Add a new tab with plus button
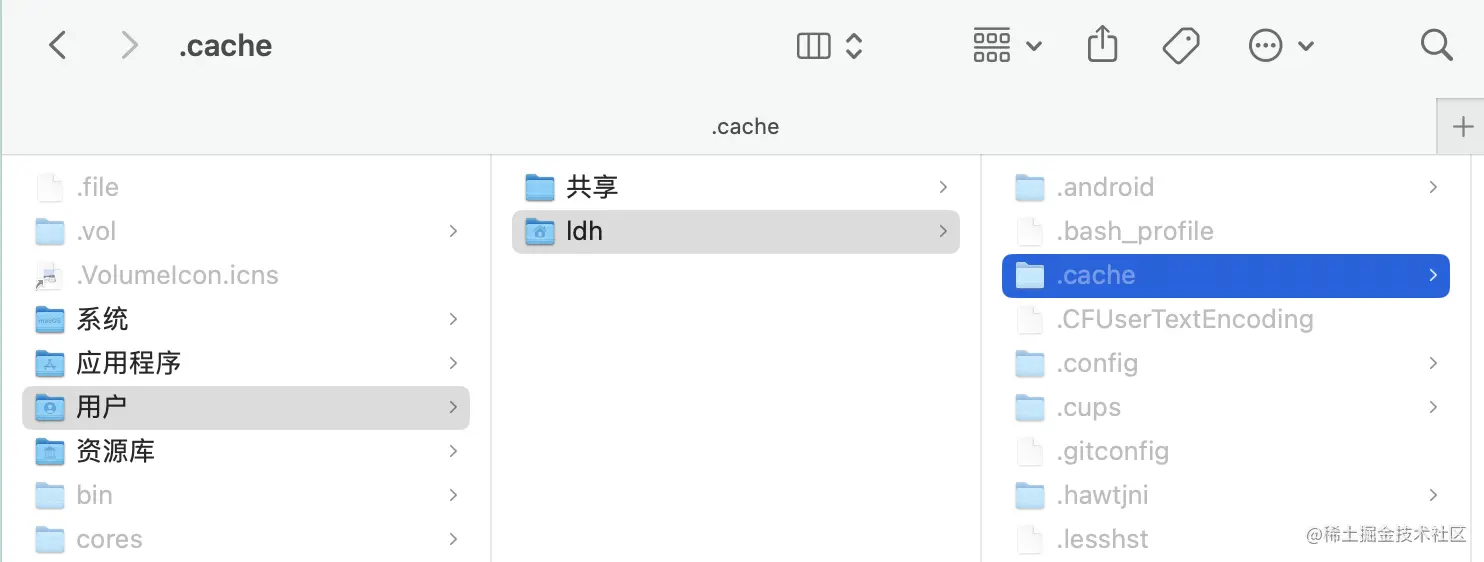 click(x=1462, y=127)
